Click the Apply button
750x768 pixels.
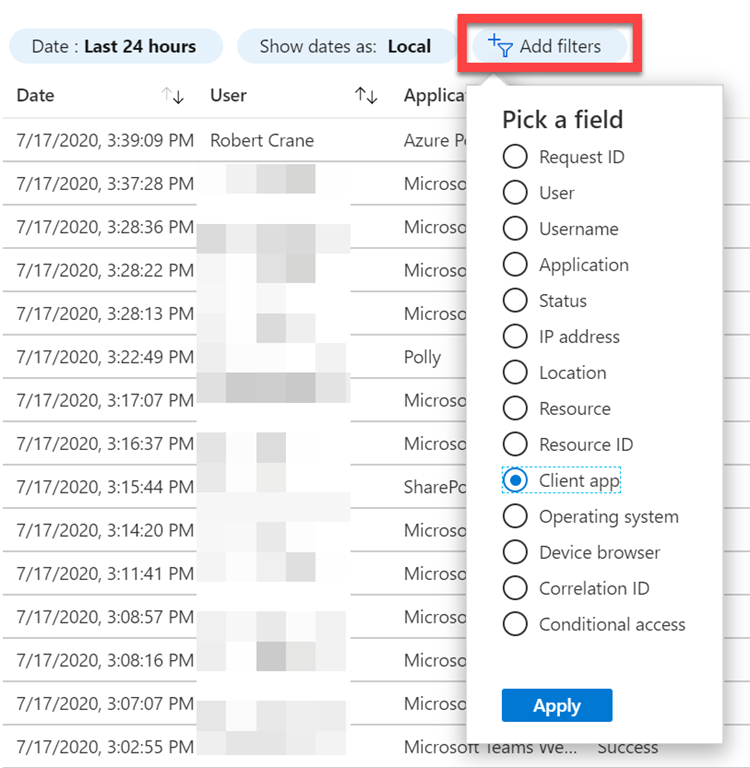tap(556, 706)
